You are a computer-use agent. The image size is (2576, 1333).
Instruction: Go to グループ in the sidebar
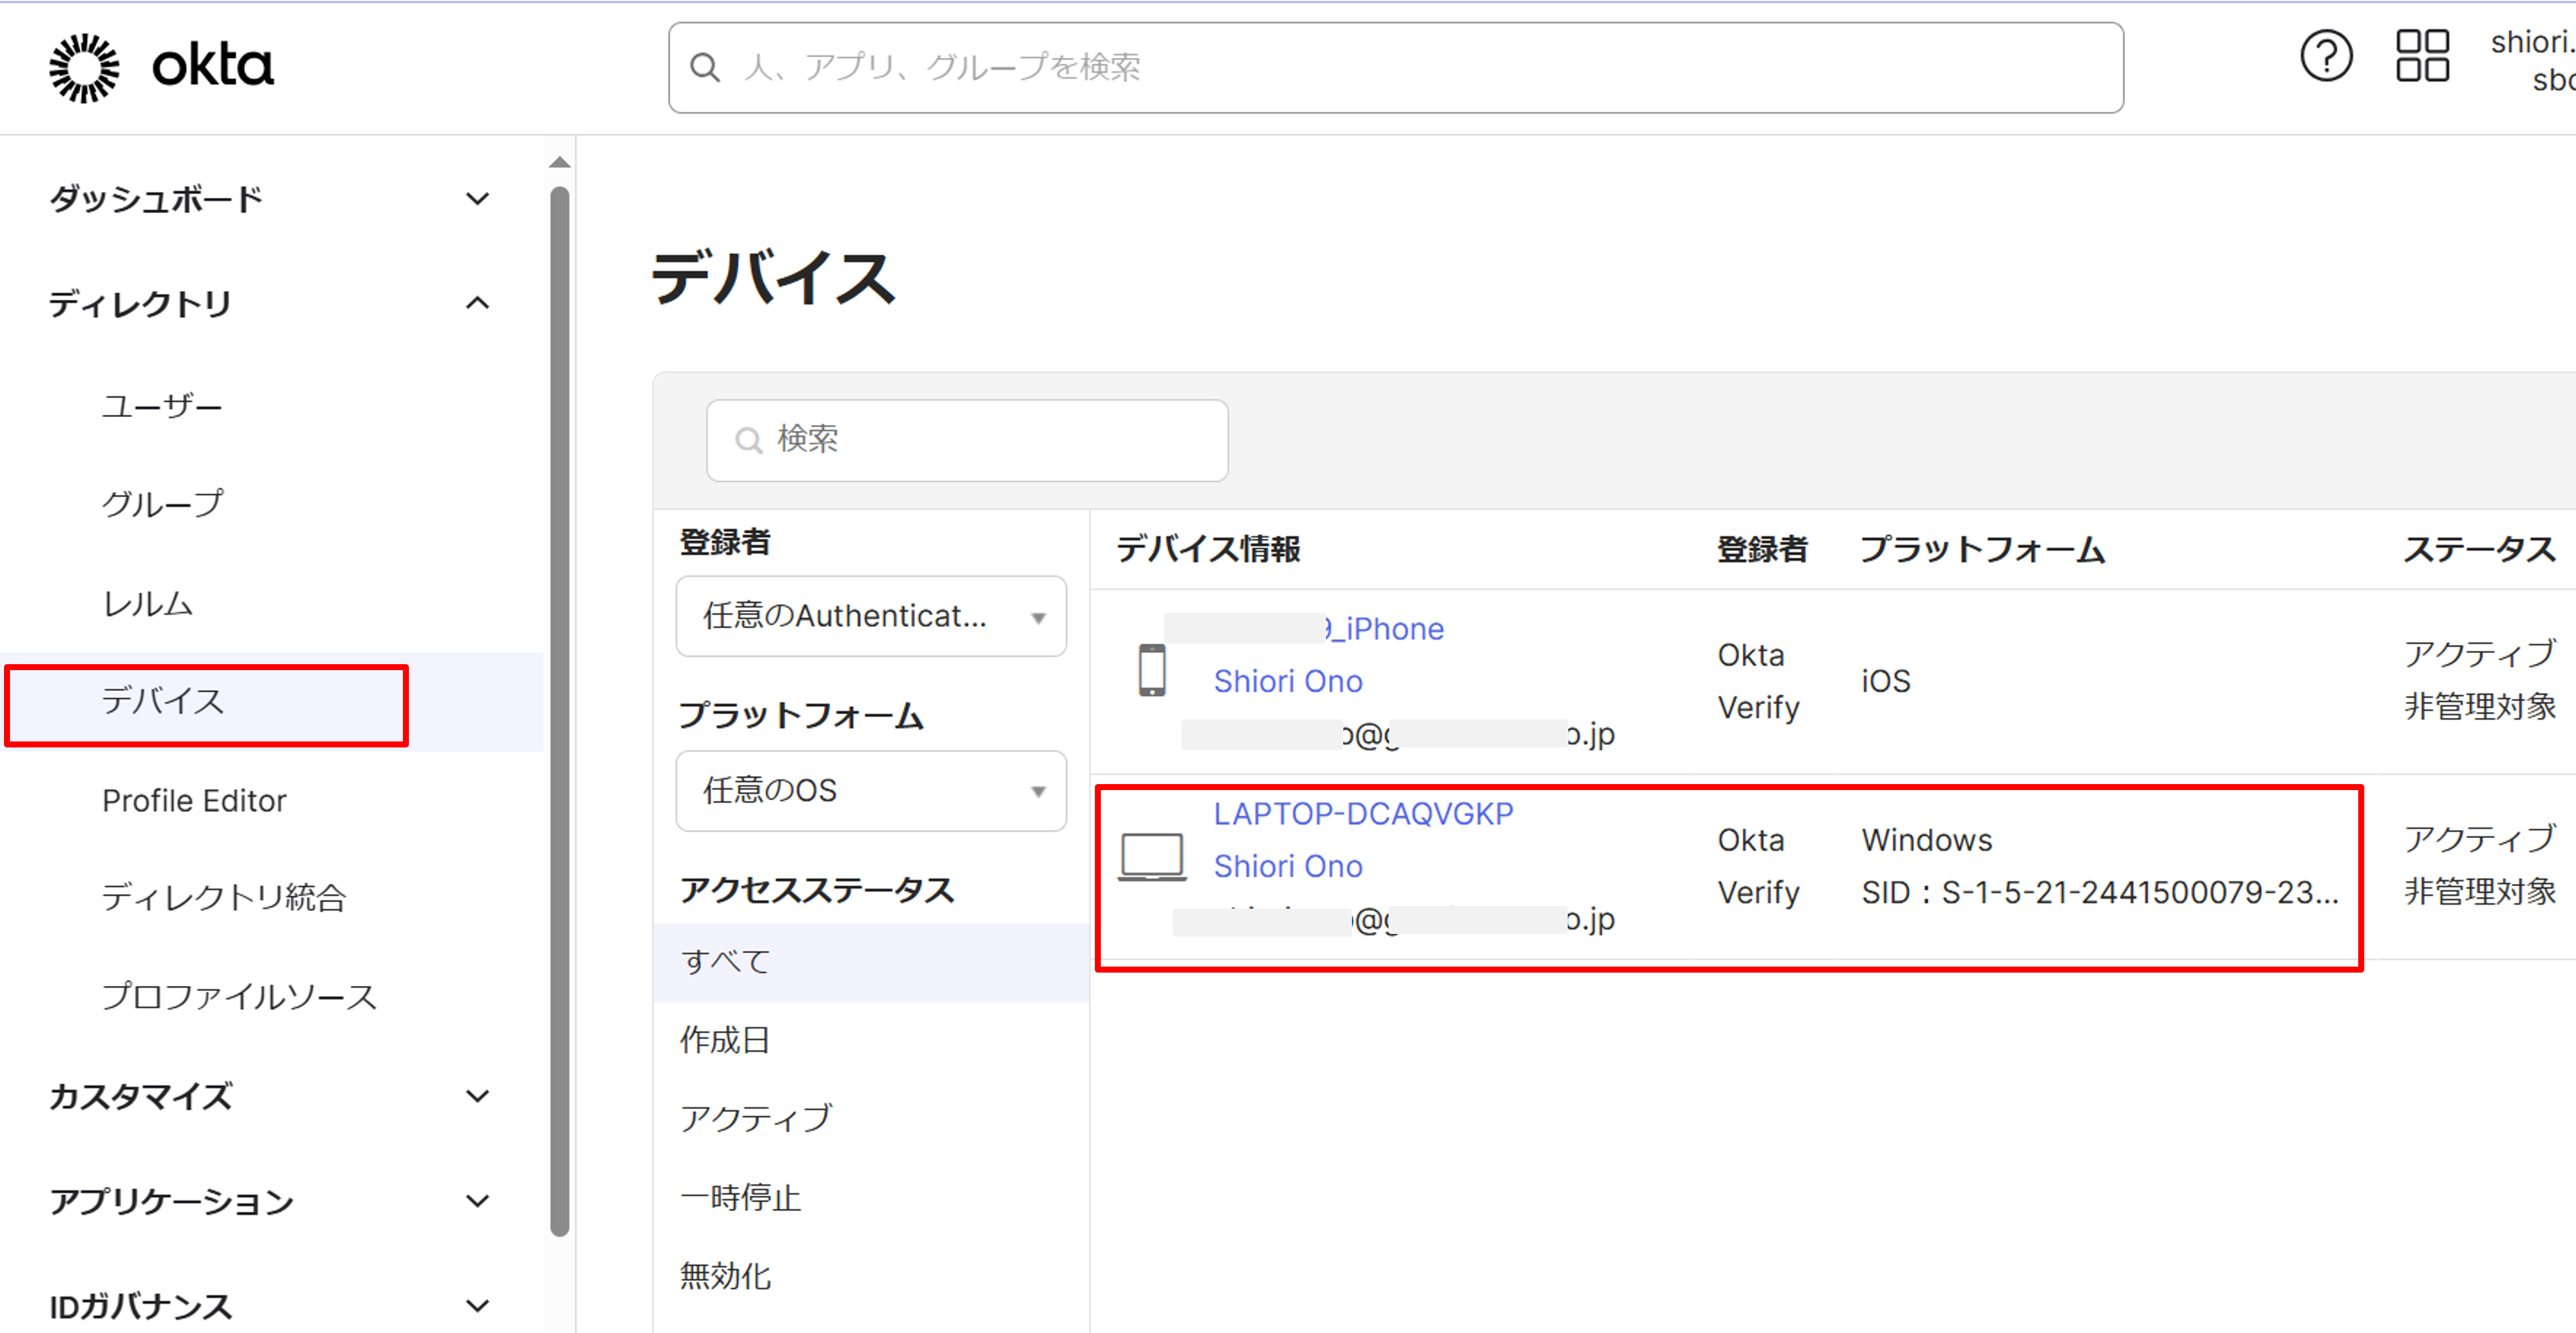(x=162, y=504)
